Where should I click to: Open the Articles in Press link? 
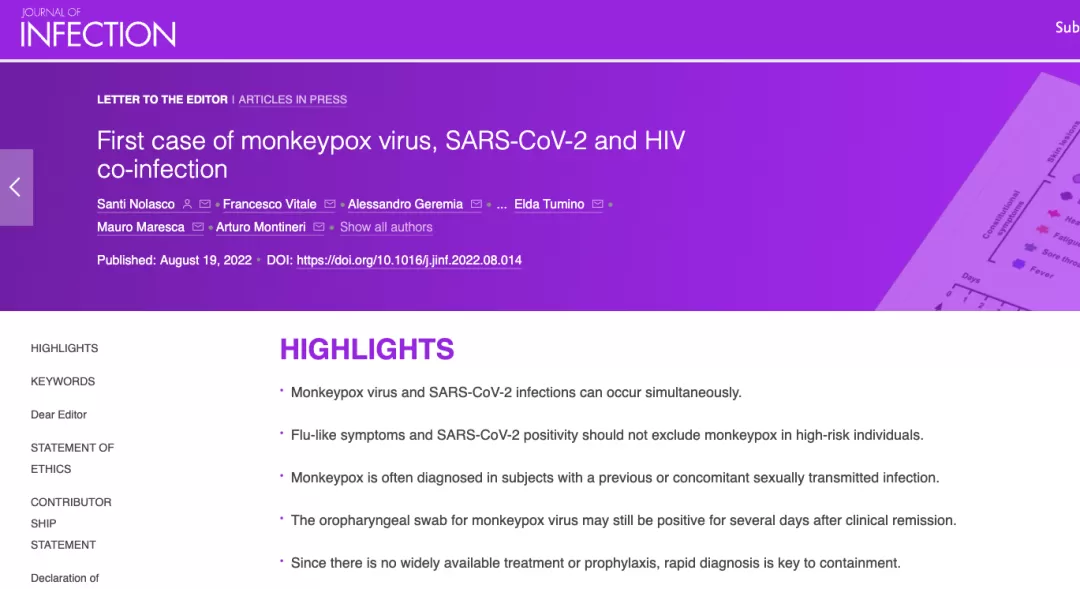pos(293,99)
